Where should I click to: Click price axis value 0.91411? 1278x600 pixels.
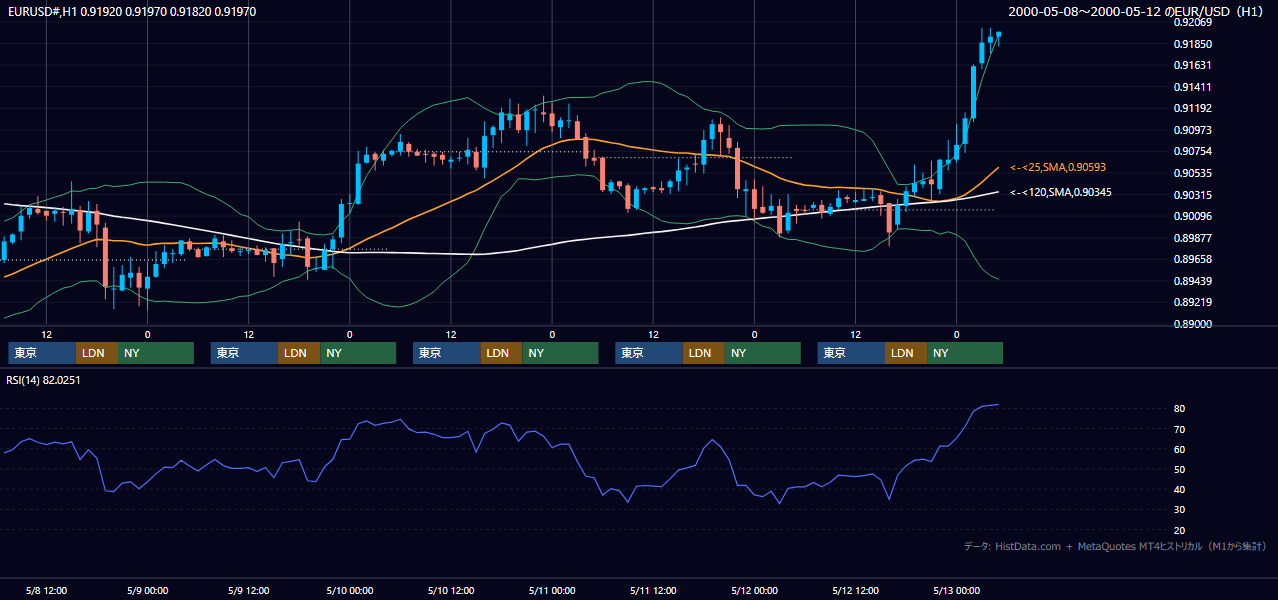coord(1193,87)
